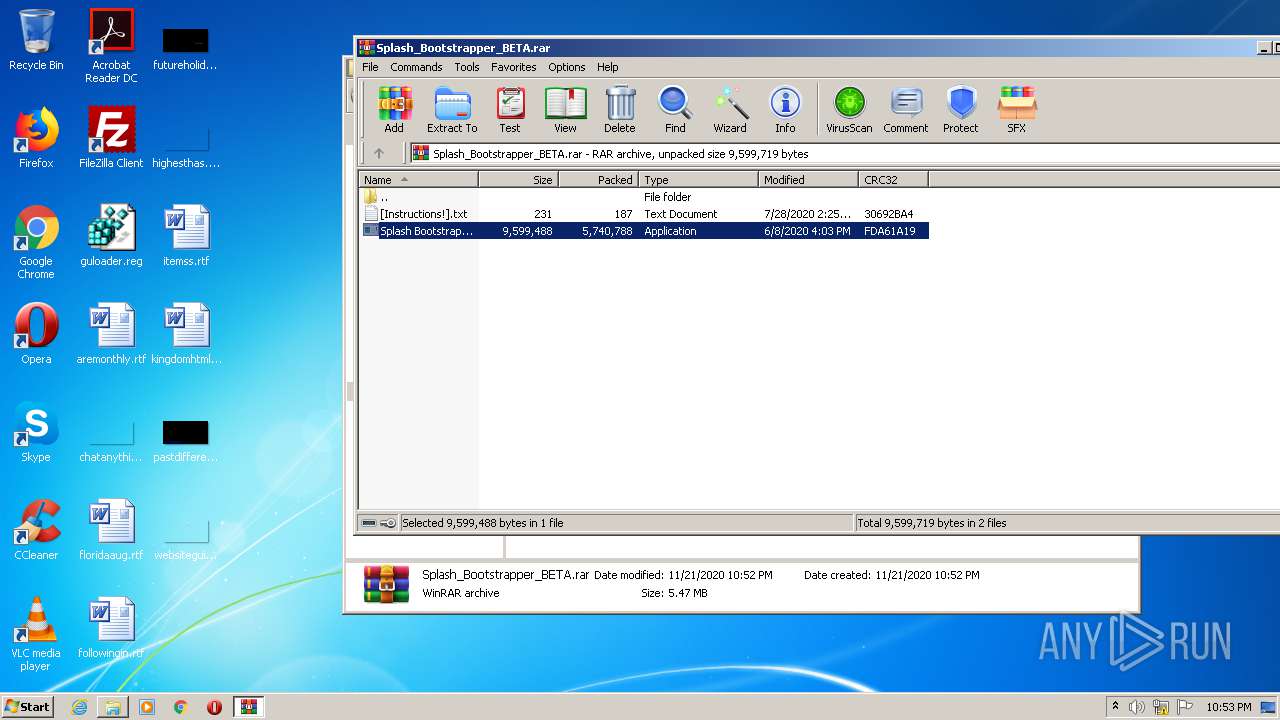Select Splash_Bootstrapper_BETA.rar icon in Explorer details pane
1280x720 pixels.
point(386,584)
